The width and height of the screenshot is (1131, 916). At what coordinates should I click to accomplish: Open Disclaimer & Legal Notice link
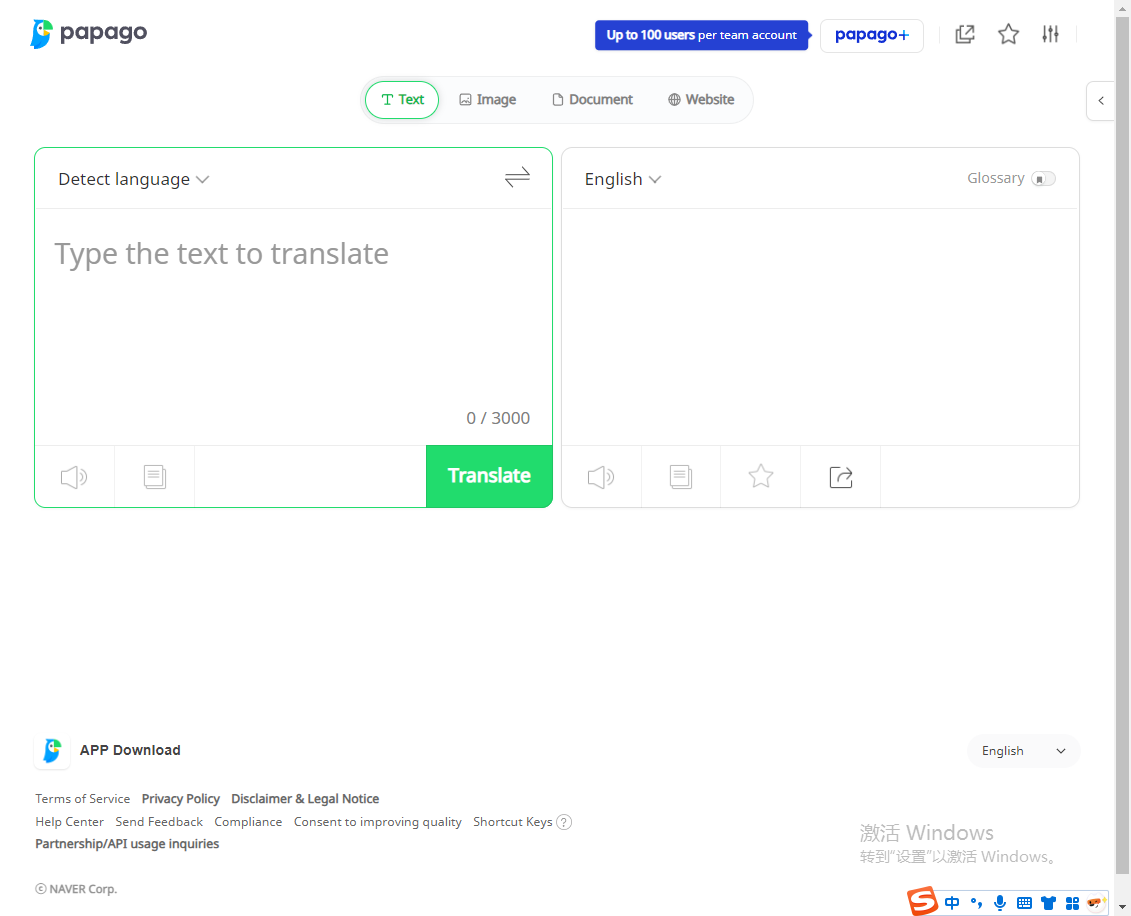pyautogui.click(x=305, y=799)
